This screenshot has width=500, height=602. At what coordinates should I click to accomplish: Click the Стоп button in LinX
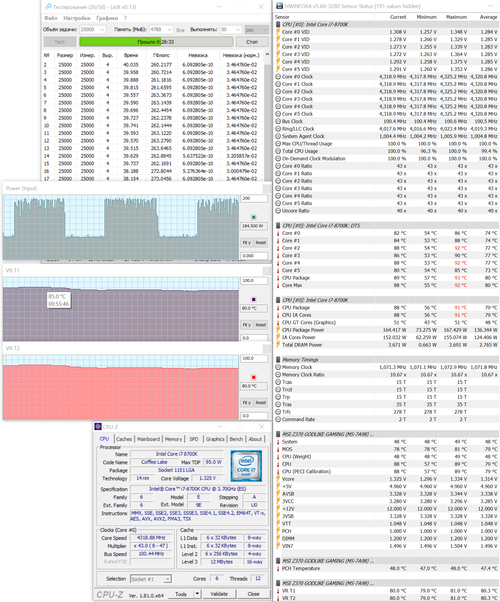pos(252,42)
